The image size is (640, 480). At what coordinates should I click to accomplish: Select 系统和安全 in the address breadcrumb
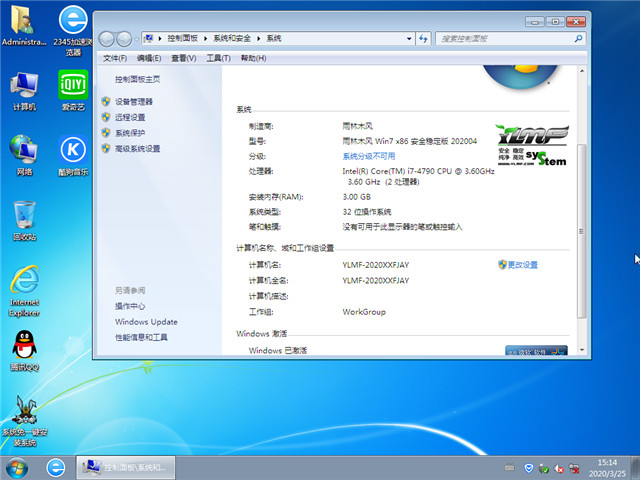pos(232,38)
